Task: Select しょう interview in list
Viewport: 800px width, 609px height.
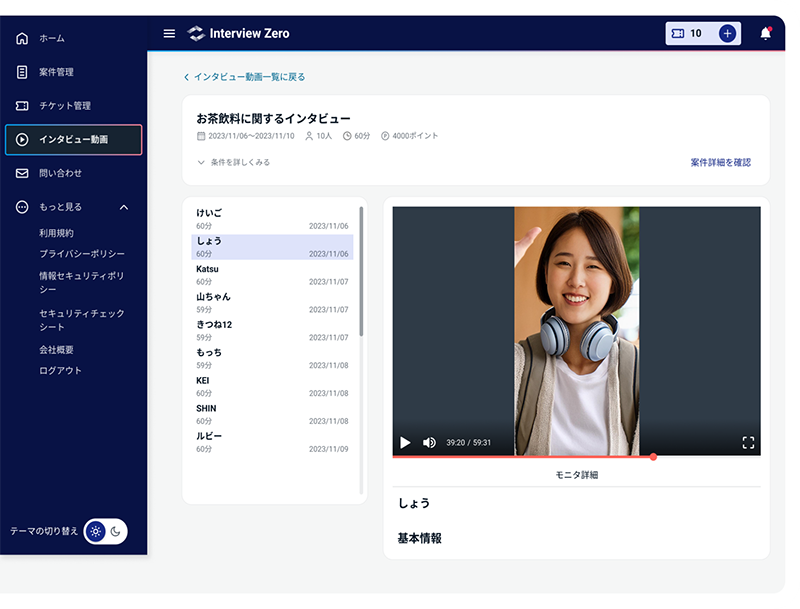Action: tap(272, 247)
